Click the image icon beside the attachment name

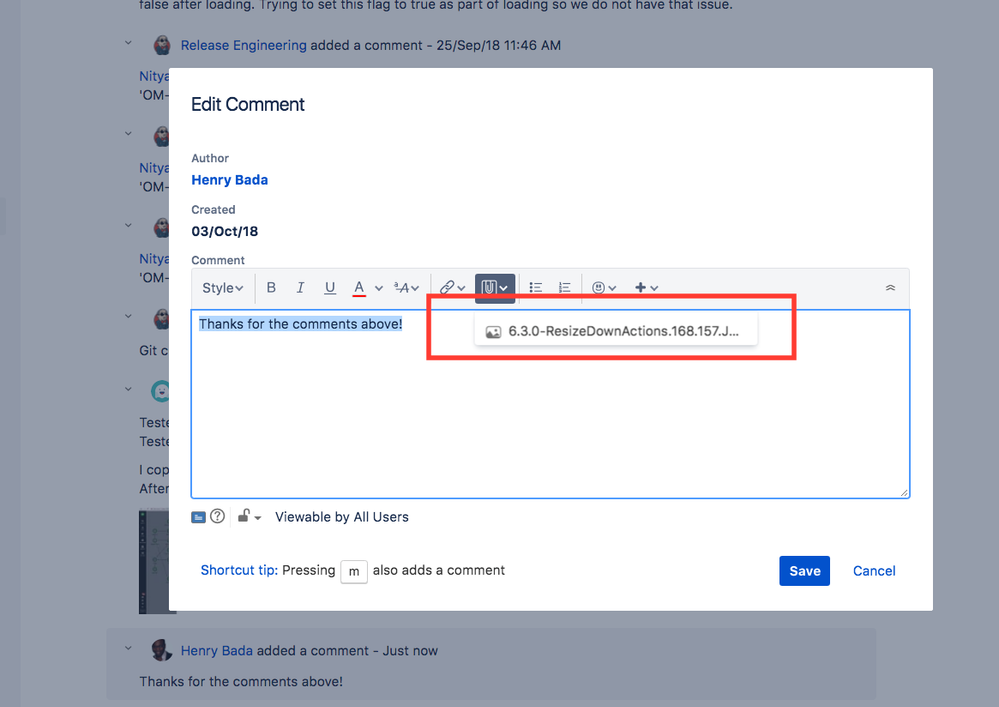click(x=493, y=332)
